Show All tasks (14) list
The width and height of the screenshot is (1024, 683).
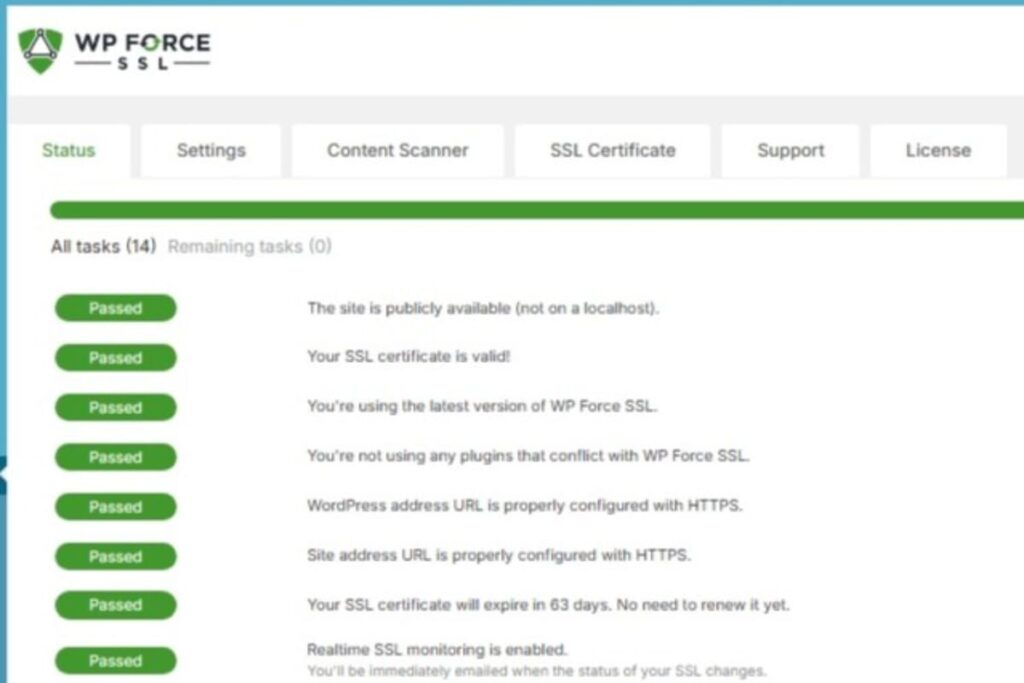pos(104,246)
